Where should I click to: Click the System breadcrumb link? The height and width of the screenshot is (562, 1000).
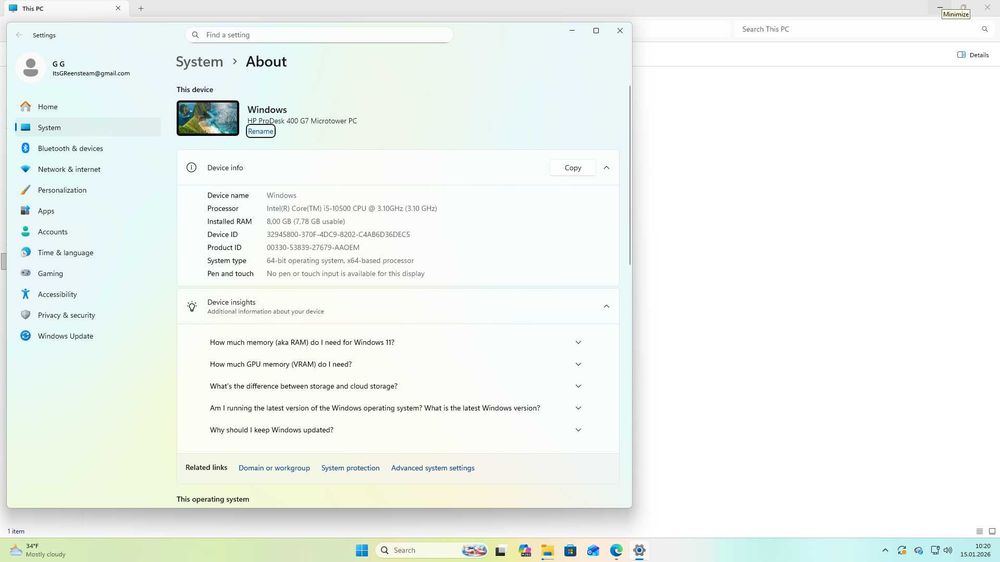click(x=200, y=62)
